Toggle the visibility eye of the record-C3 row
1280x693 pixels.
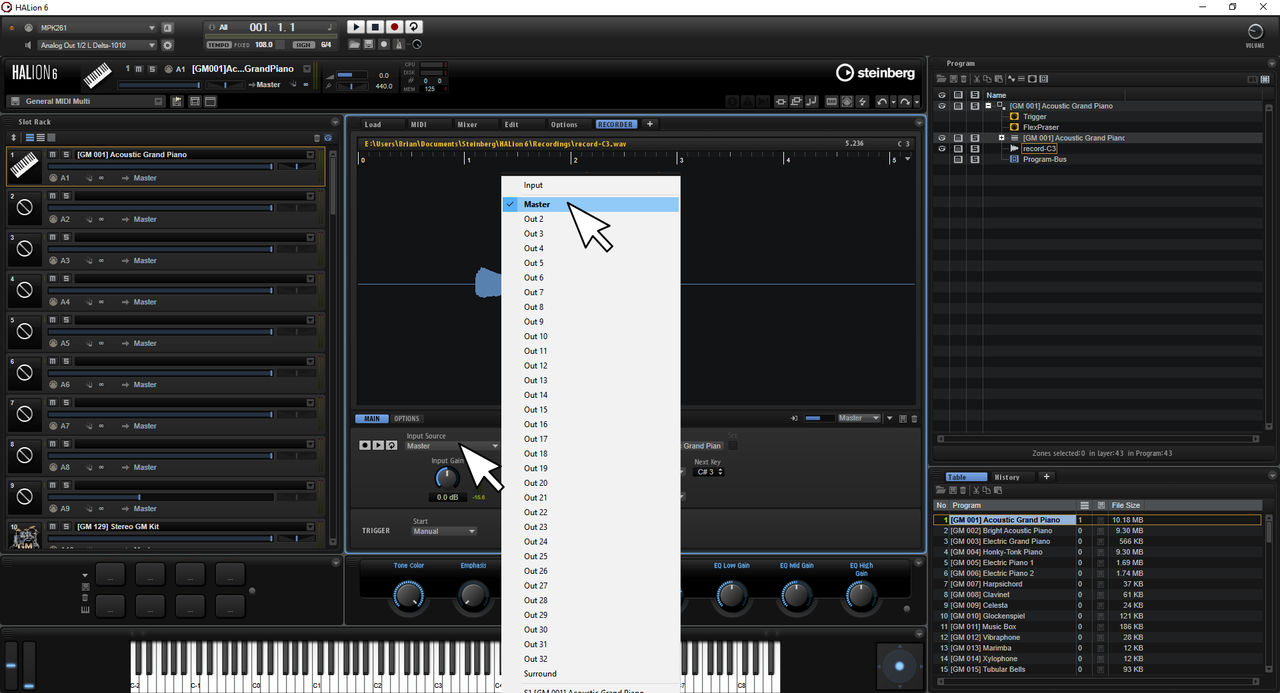(941, 148)
